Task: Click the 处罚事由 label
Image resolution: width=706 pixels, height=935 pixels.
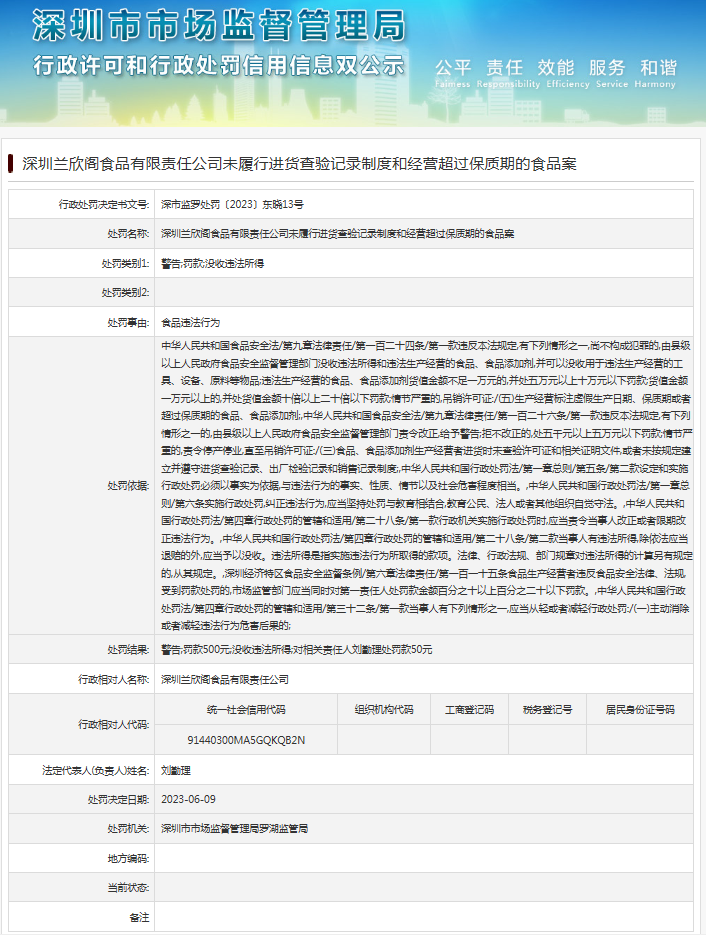Action: pos(128,322)
